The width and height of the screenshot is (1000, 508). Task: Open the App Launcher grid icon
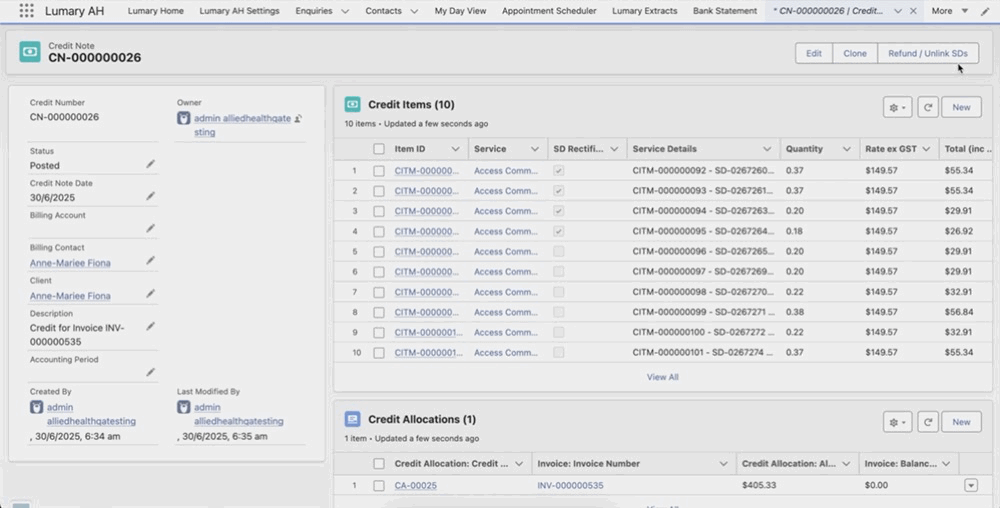(26, 11)
